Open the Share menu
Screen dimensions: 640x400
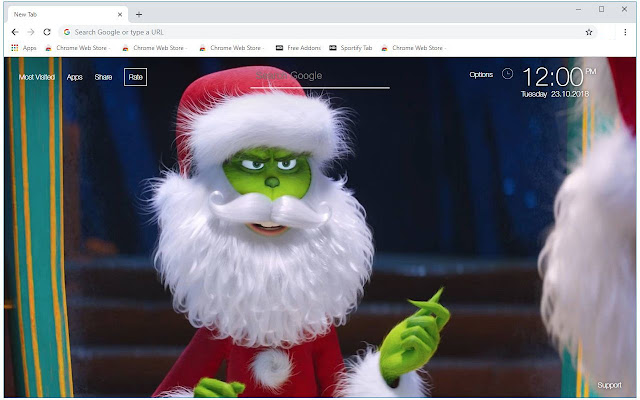click(x=103, y=77)
